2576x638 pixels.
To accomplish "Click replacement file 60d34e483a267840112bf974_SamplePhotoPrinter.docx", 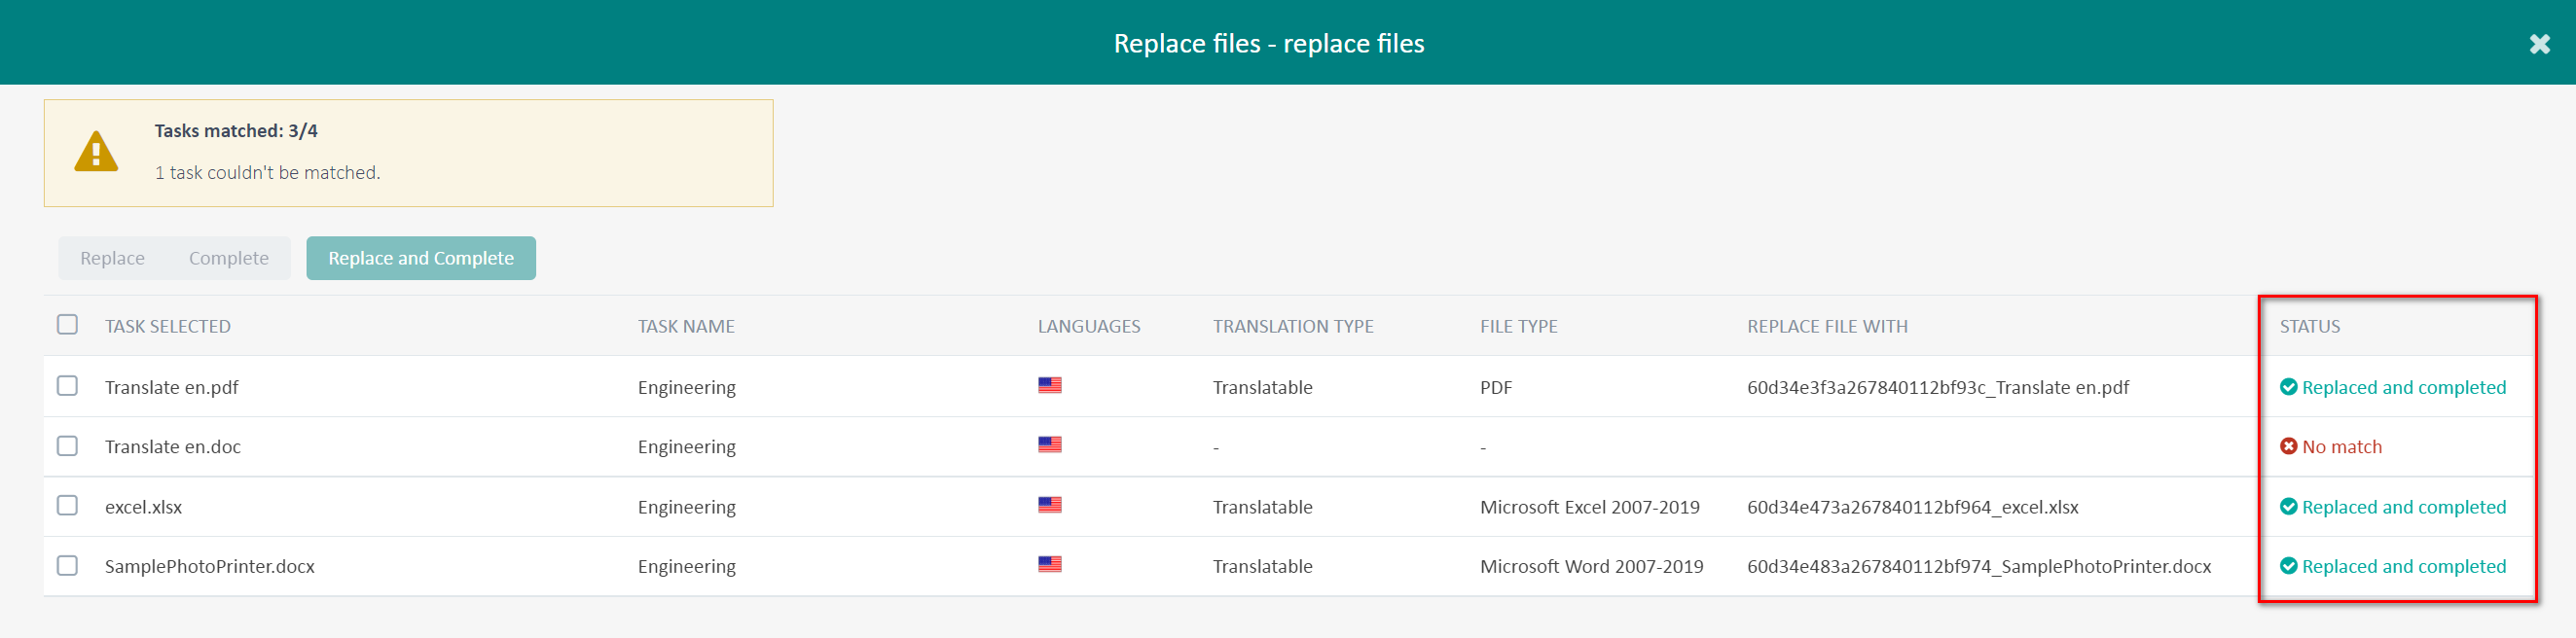I will [1979, 567].
